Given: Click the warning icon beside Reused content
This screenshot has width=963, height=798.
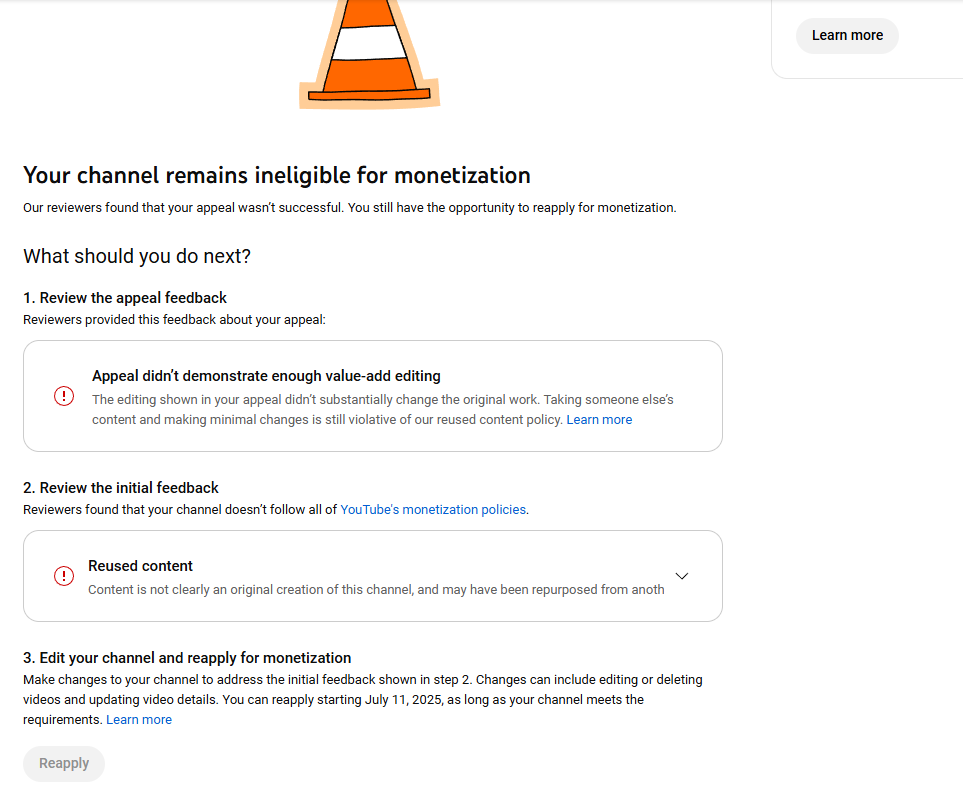Looking at the screenshot, I should [64, 576].
